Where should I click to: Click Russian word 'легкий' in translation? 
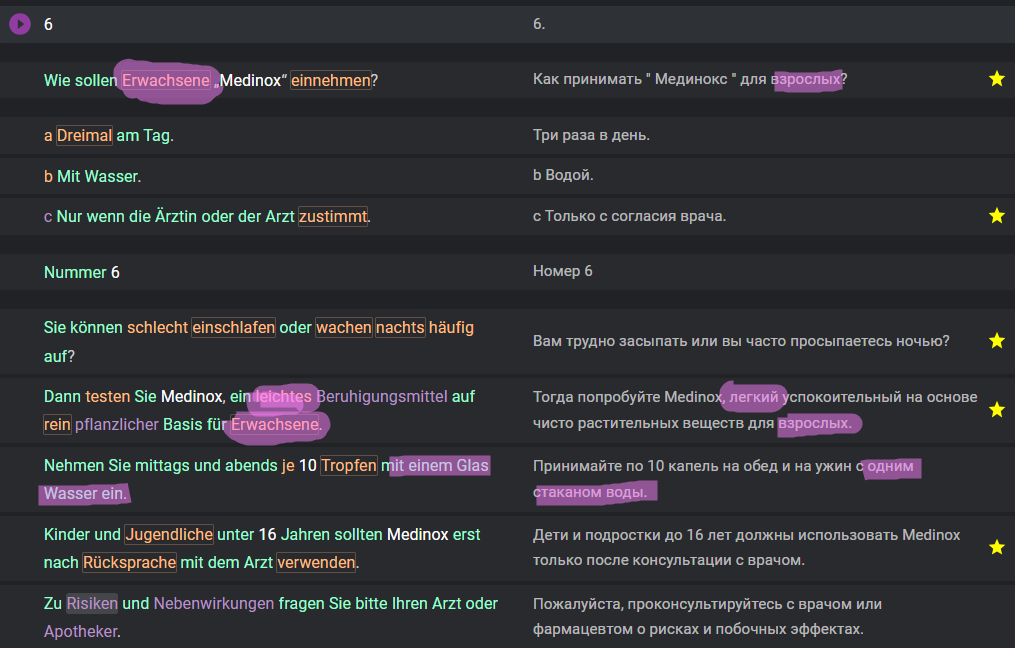click(753, 397)
